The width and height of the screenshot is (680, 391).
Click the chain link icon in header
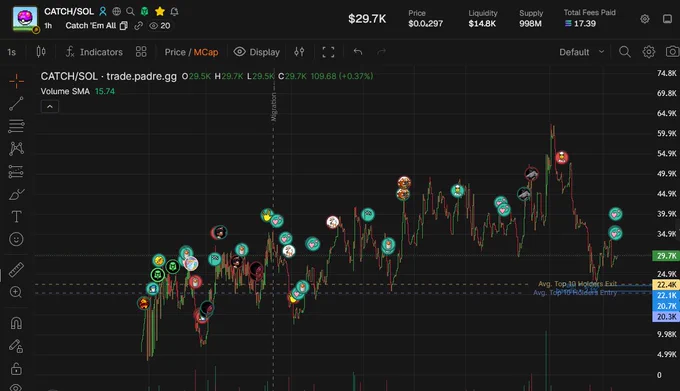point(138,26)
